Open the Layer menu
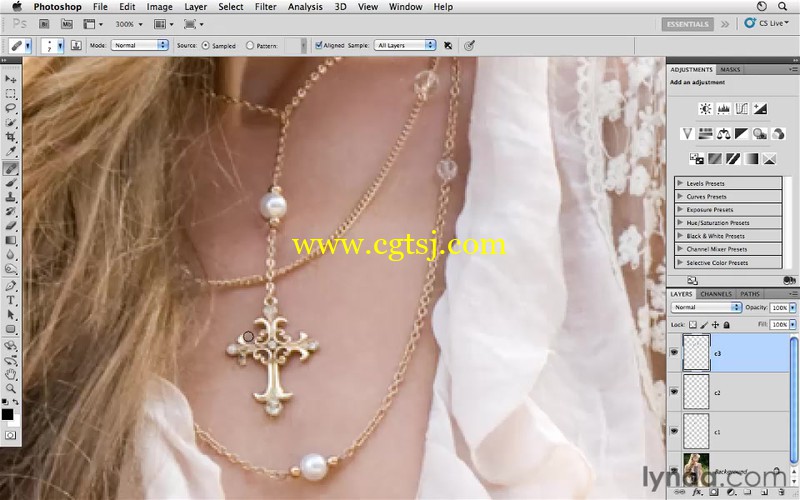This screenshot has height=500, width=800. click(195, 7)
